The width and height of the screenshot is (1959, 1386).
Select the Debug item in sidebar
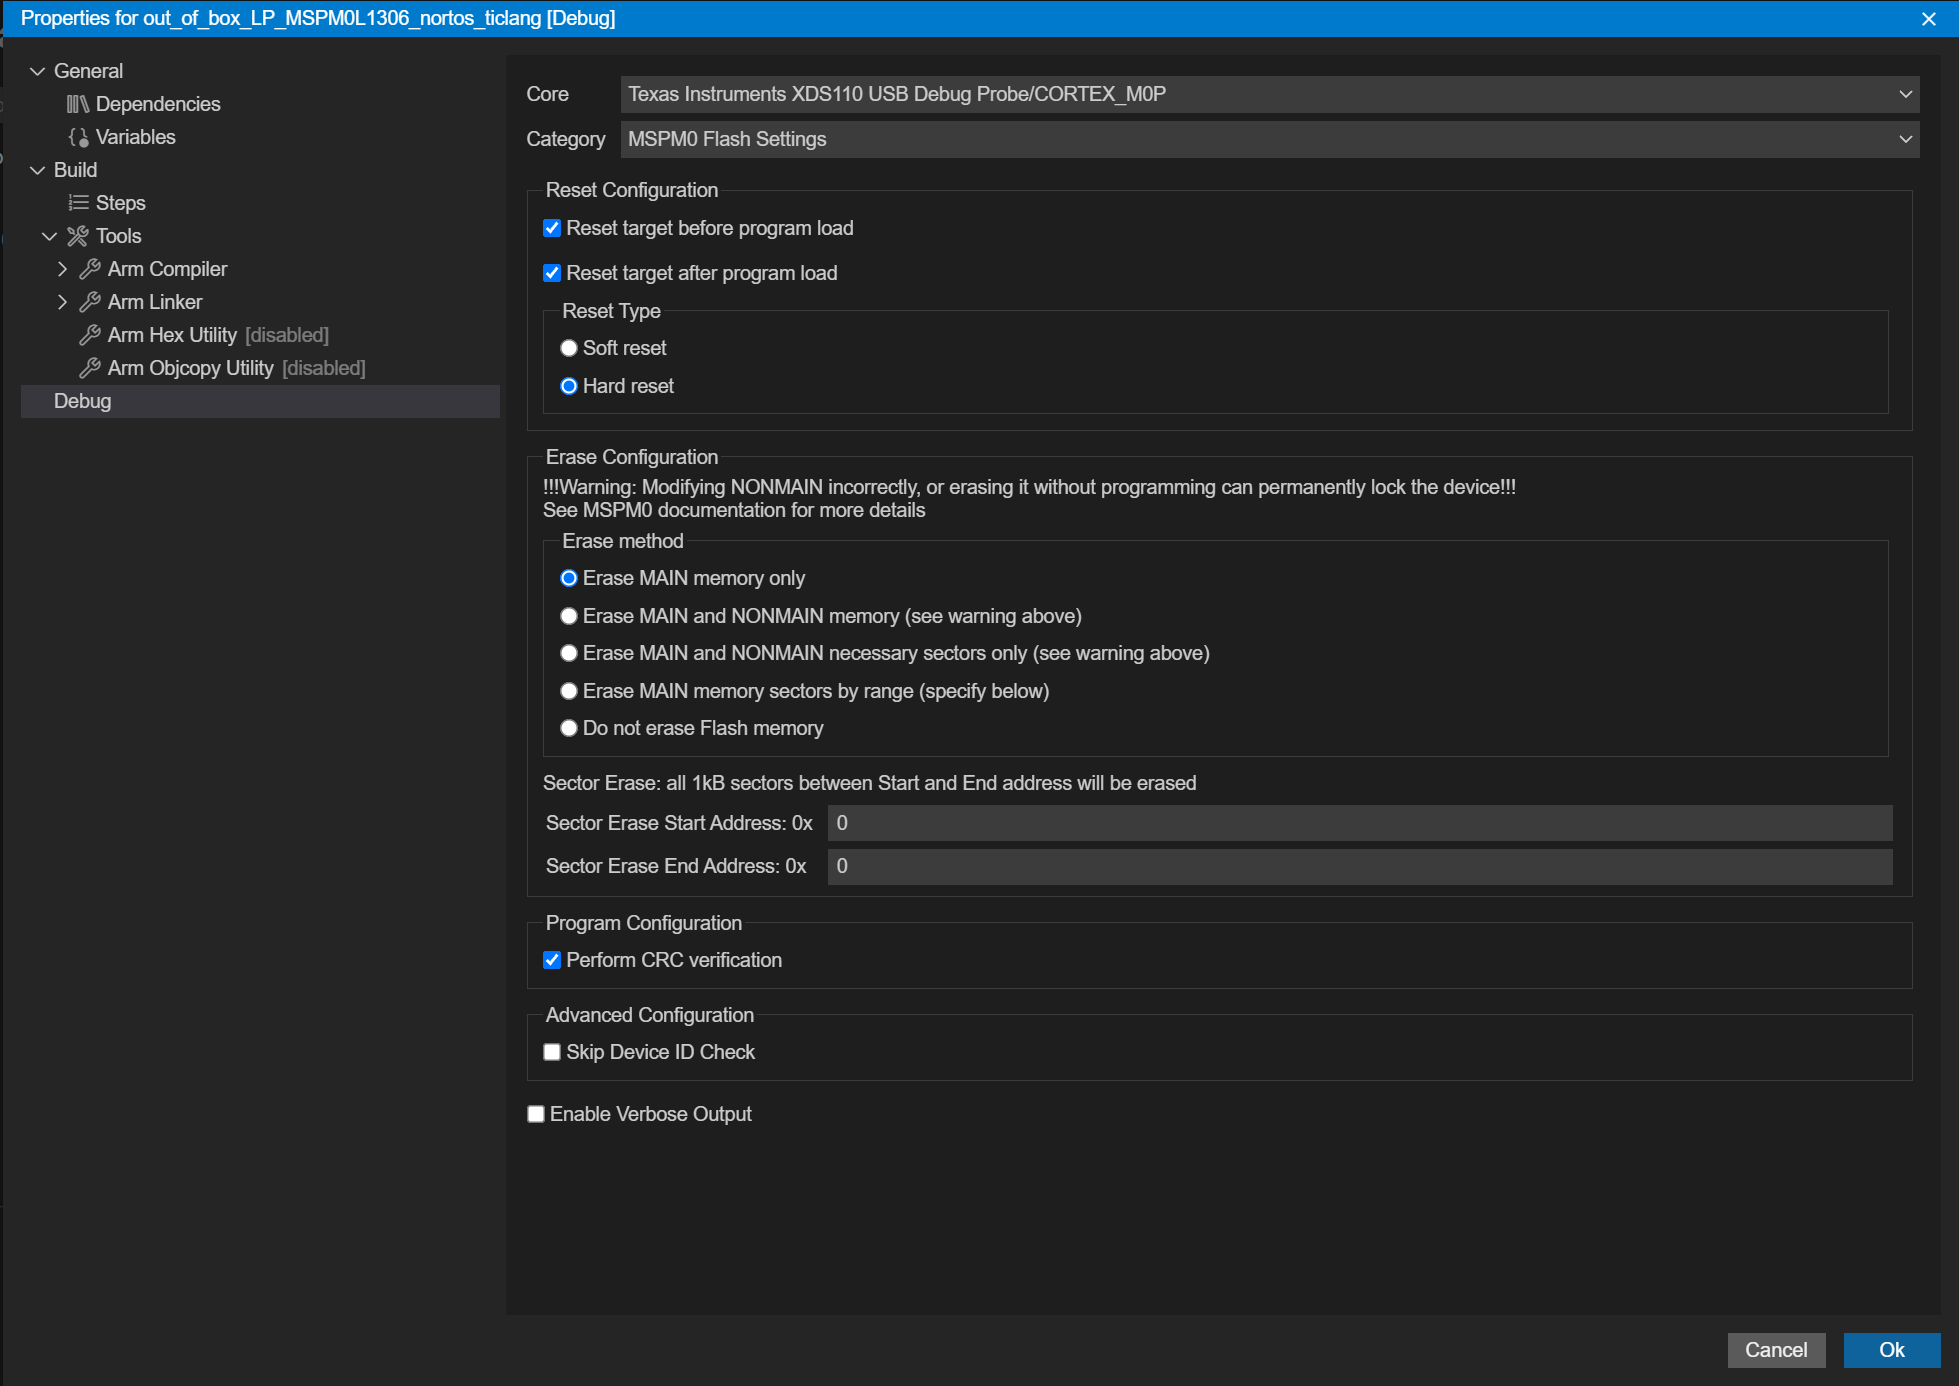[x=83, y=401]
